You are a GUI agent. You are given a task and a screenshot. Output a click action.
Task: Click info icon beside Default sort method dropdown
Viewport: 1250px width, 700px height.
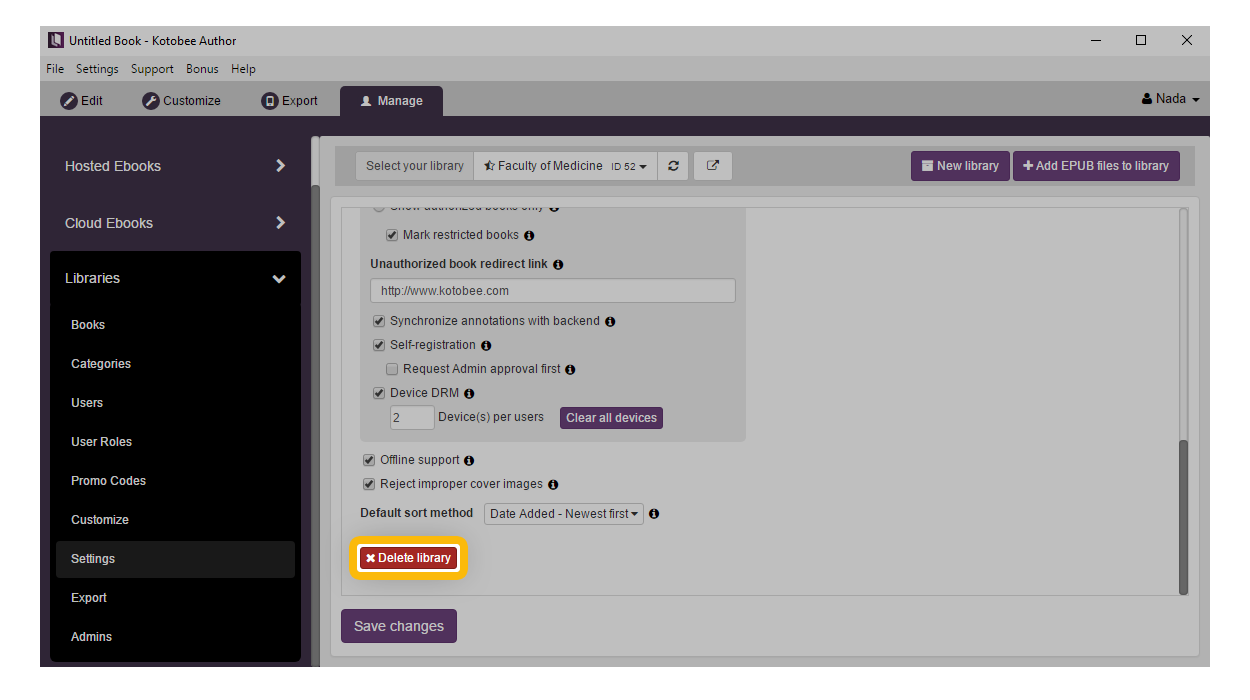coord(654,514)
